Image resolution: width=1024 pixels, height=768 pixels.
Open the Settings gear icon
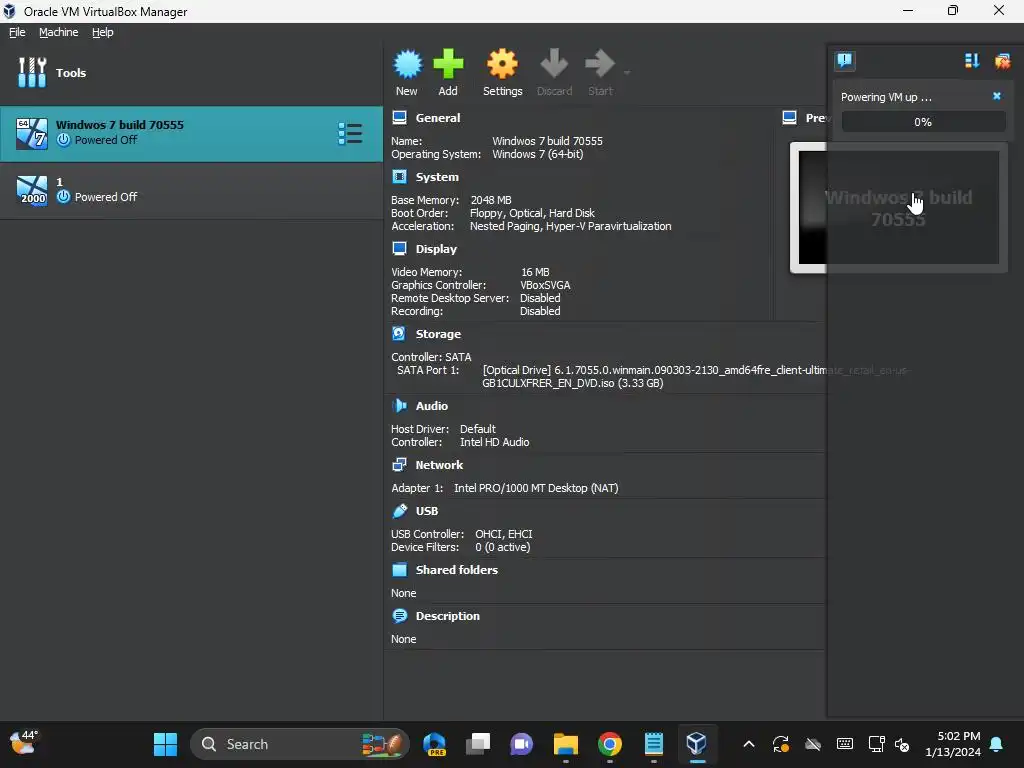coord(502,64)
